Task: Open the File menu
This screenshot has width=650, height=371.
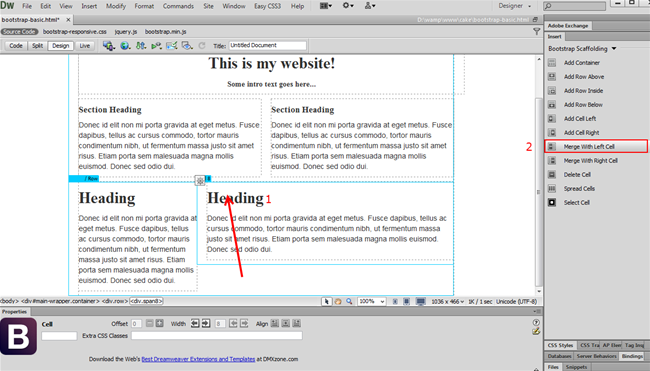Action: (x=27, y=6)
